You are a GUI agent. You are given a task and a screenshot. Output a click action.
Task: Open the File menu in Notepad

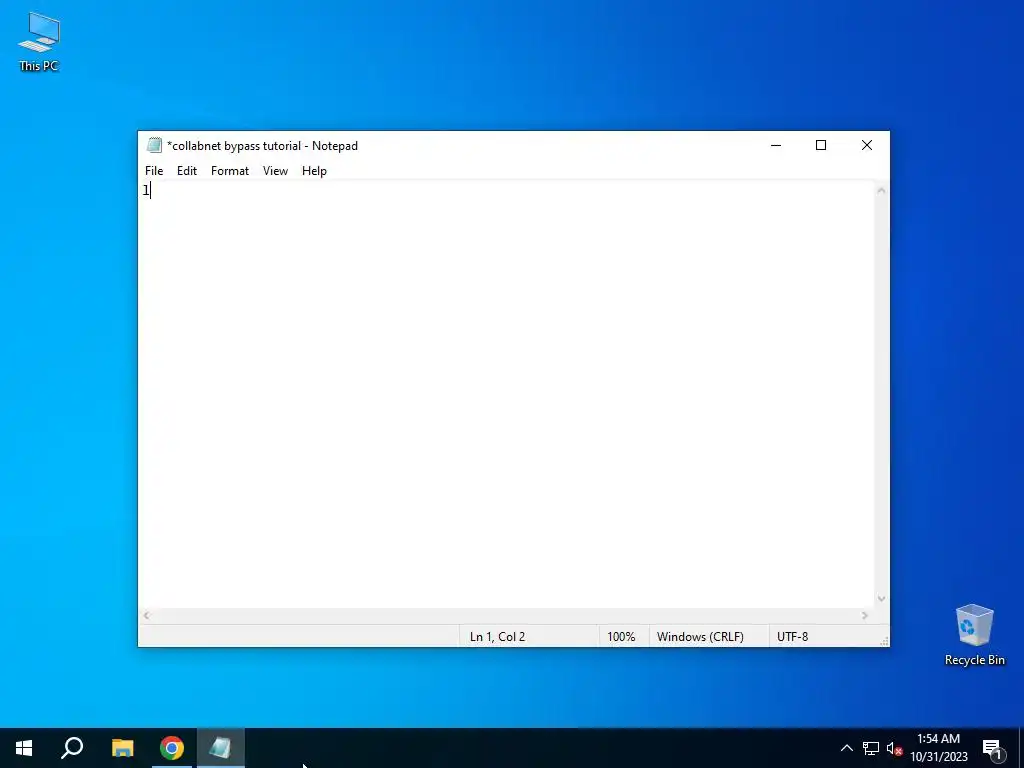point(154,170)
